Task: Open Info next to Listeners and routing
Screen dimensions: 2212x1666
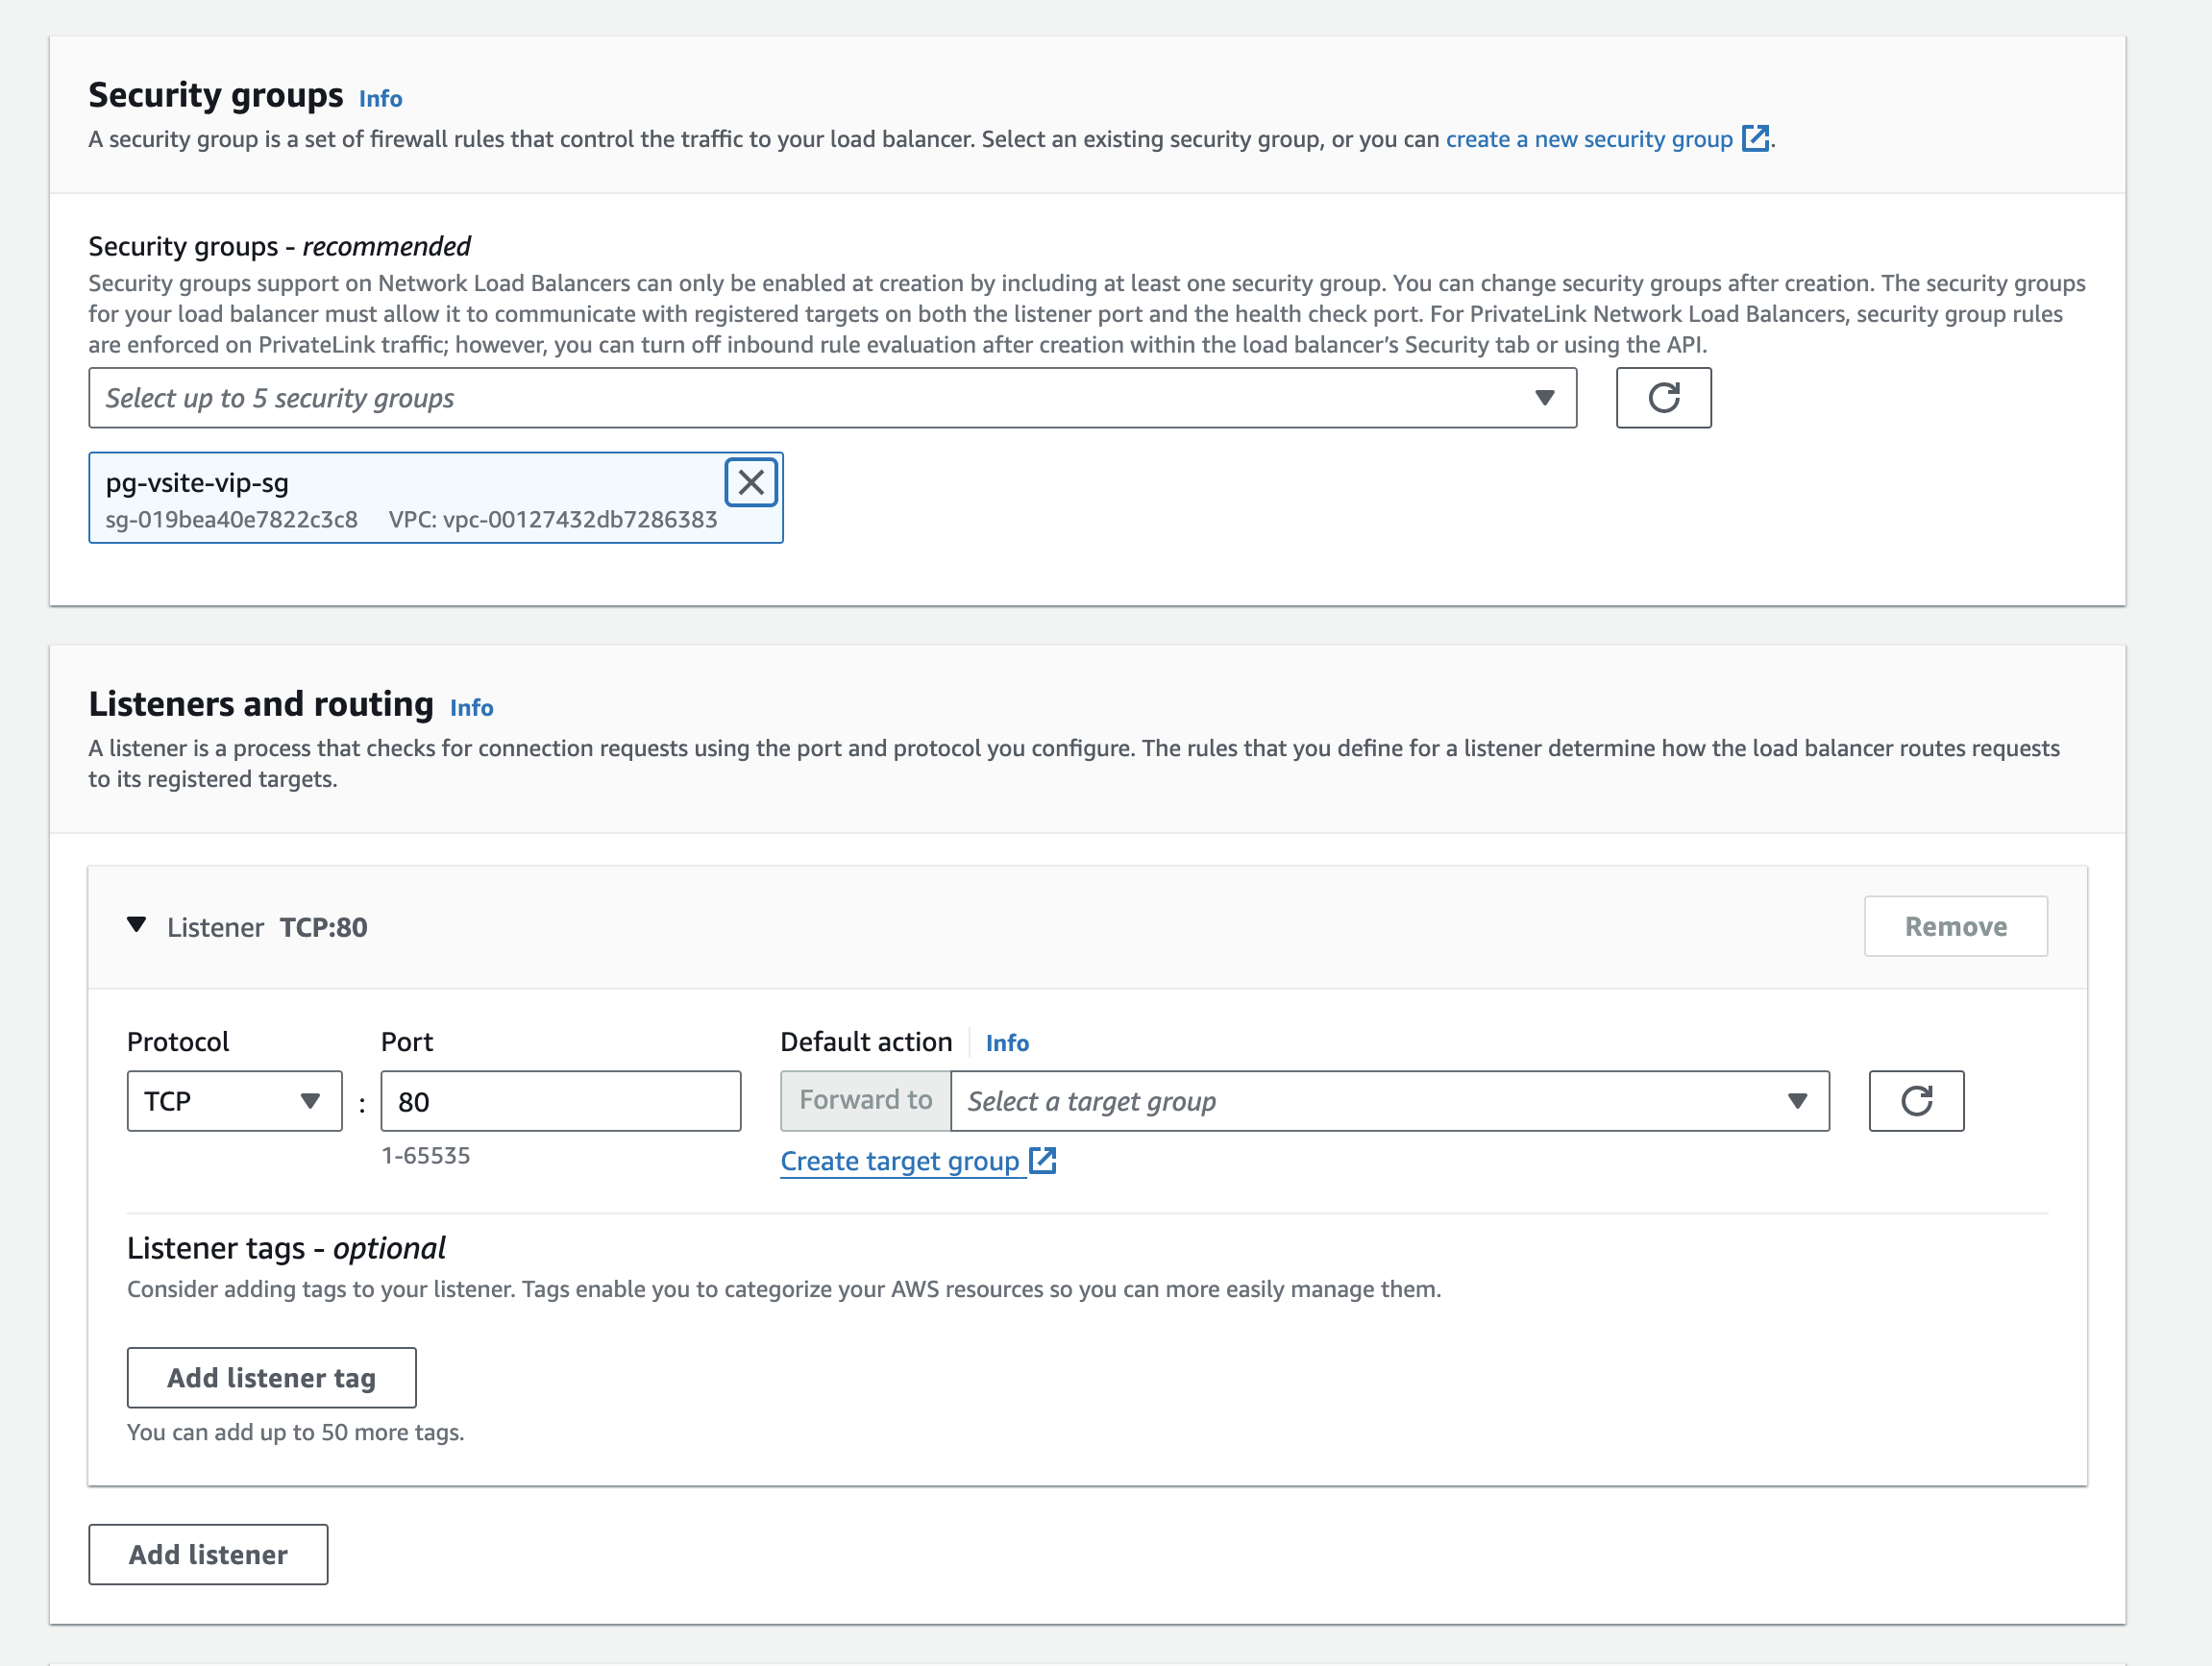Action: 472,707
